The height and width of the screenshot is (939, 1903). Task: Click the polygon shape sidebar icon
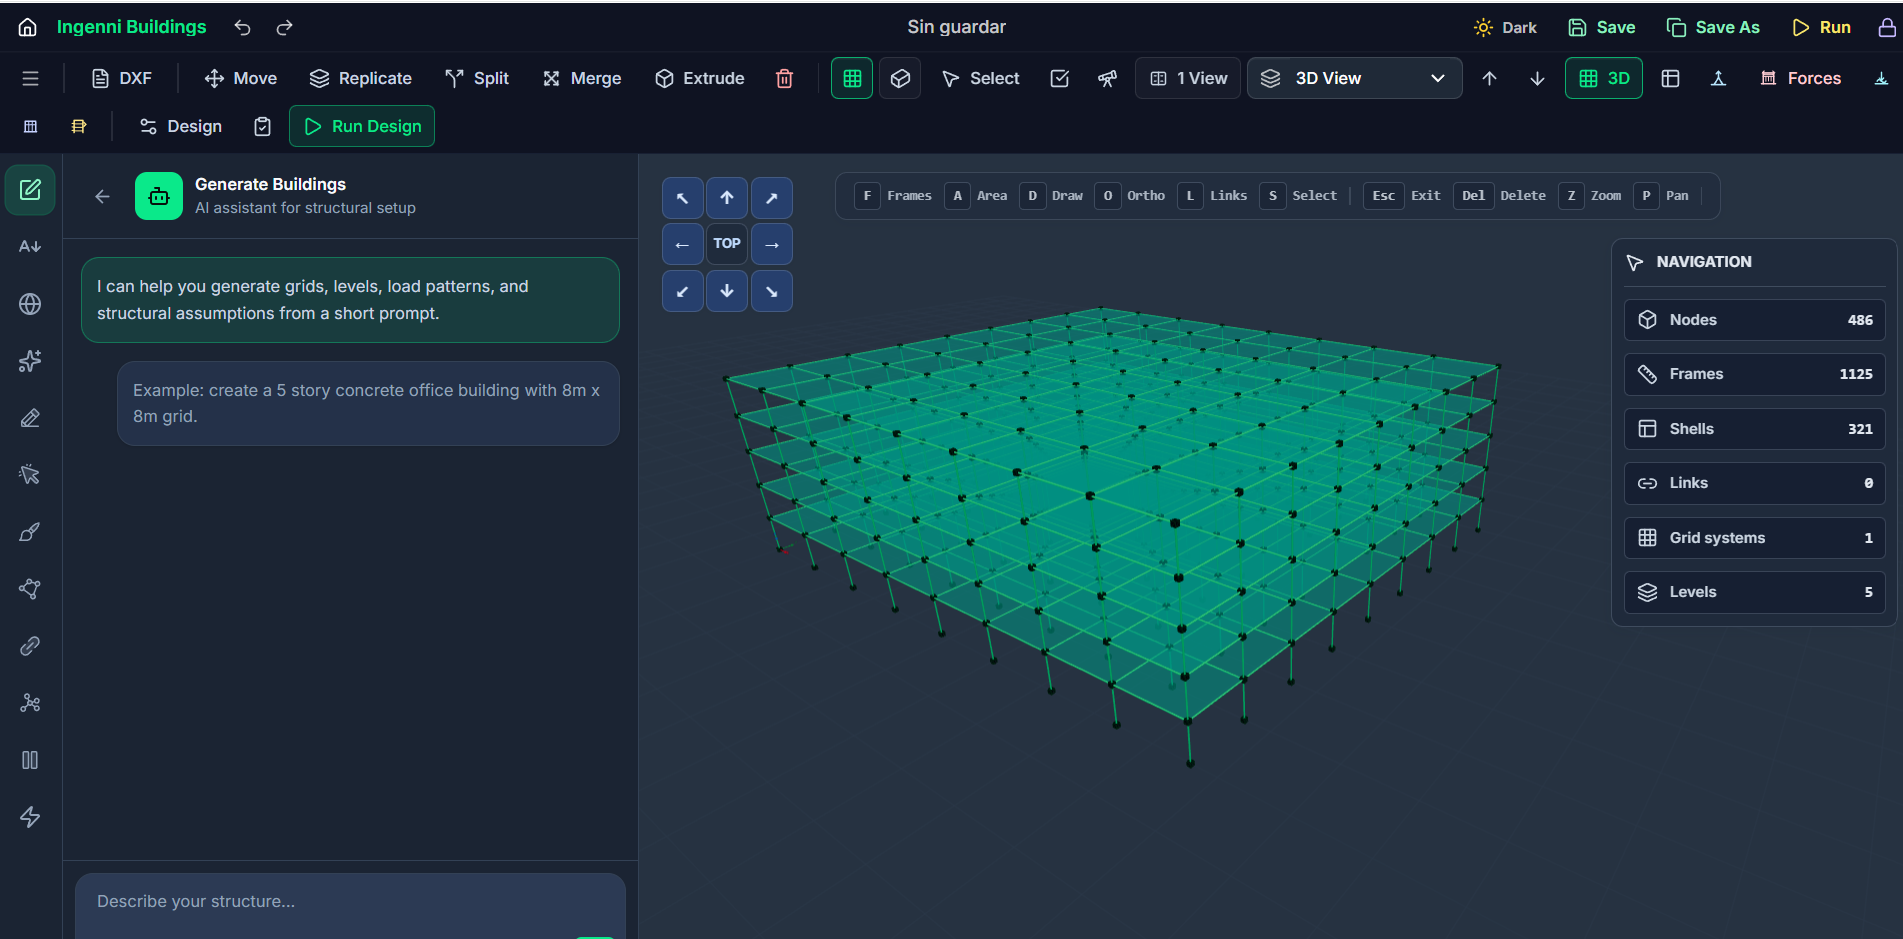[x=30, y=589]
